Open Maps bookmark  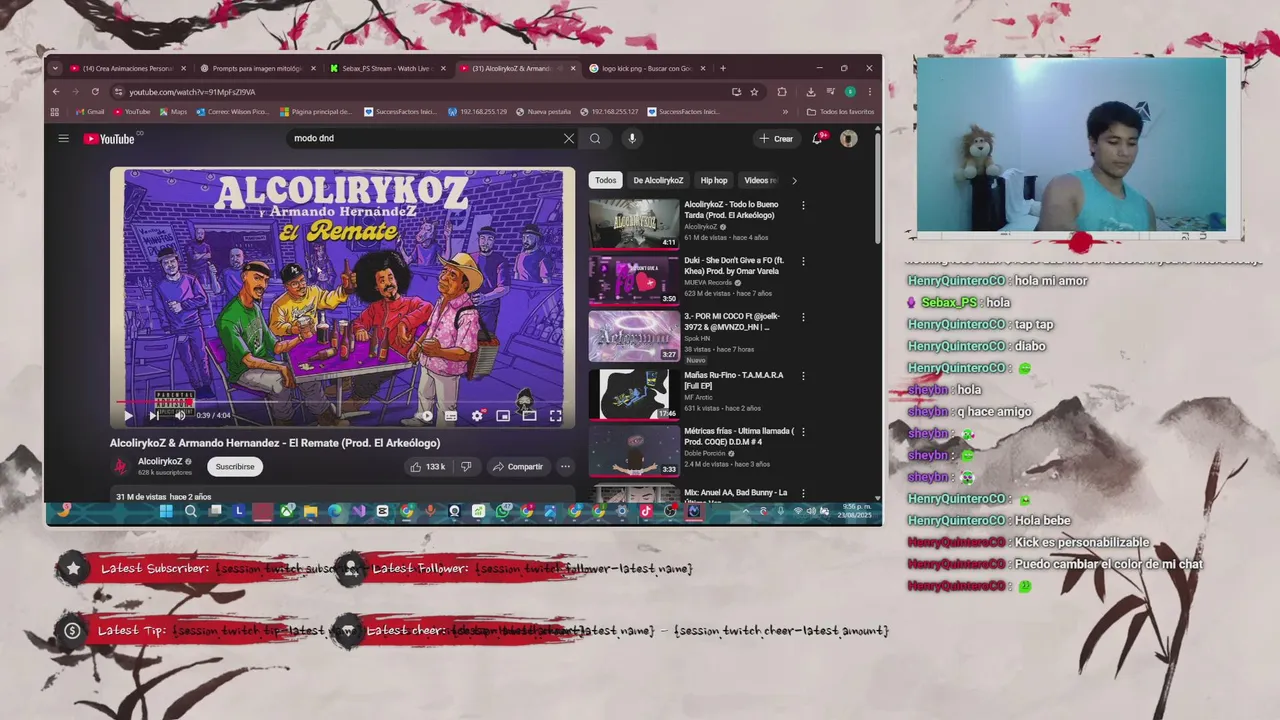(173, 112)
